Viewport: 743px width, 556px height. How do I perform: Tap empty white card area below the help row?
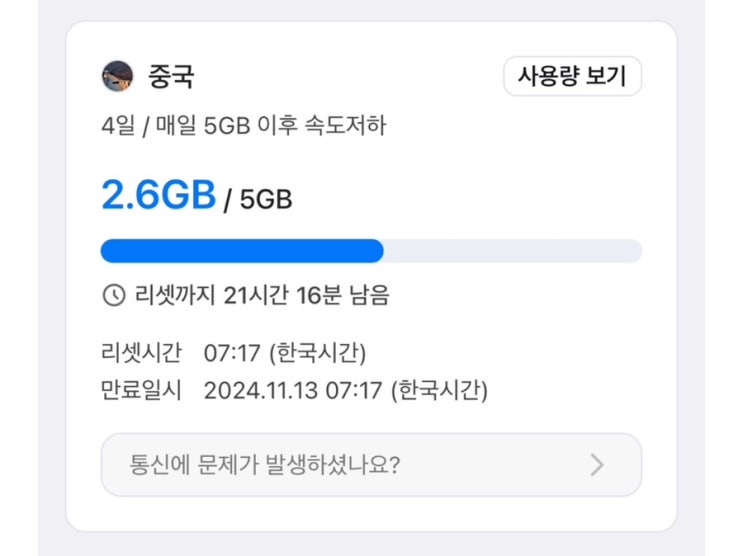tap(370, 513)
